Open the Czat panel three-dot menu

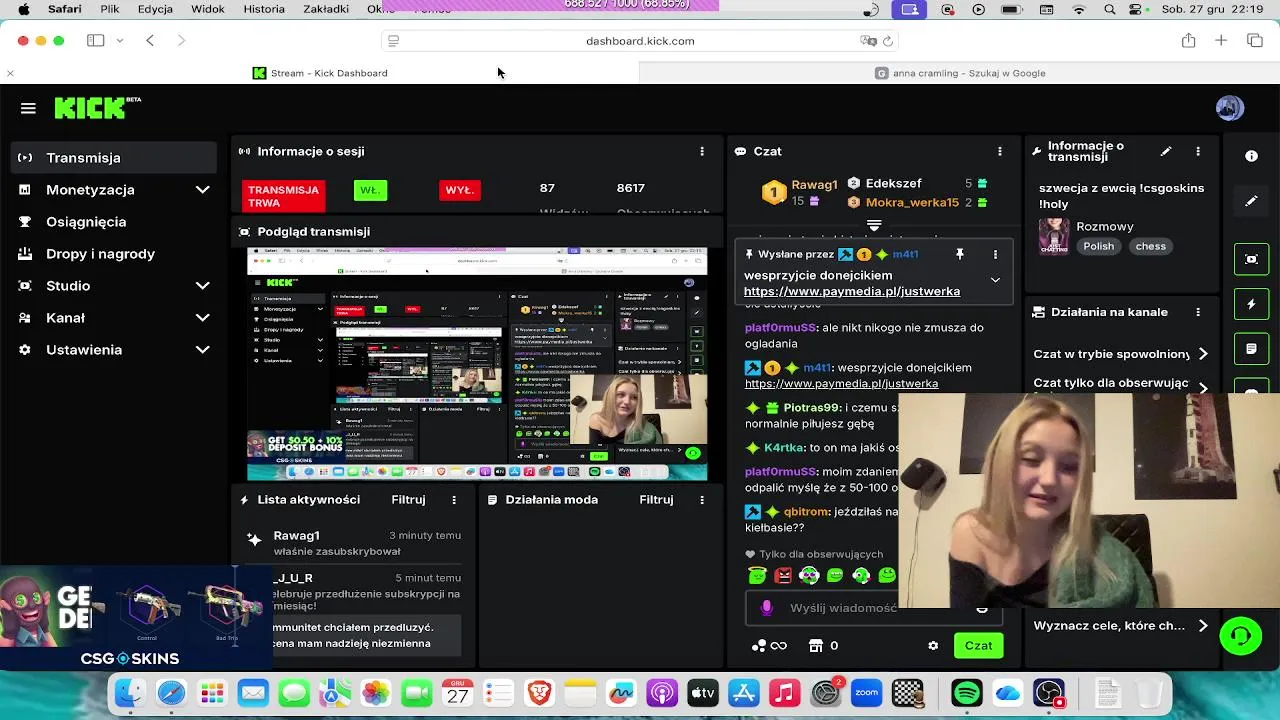point(999,151)
